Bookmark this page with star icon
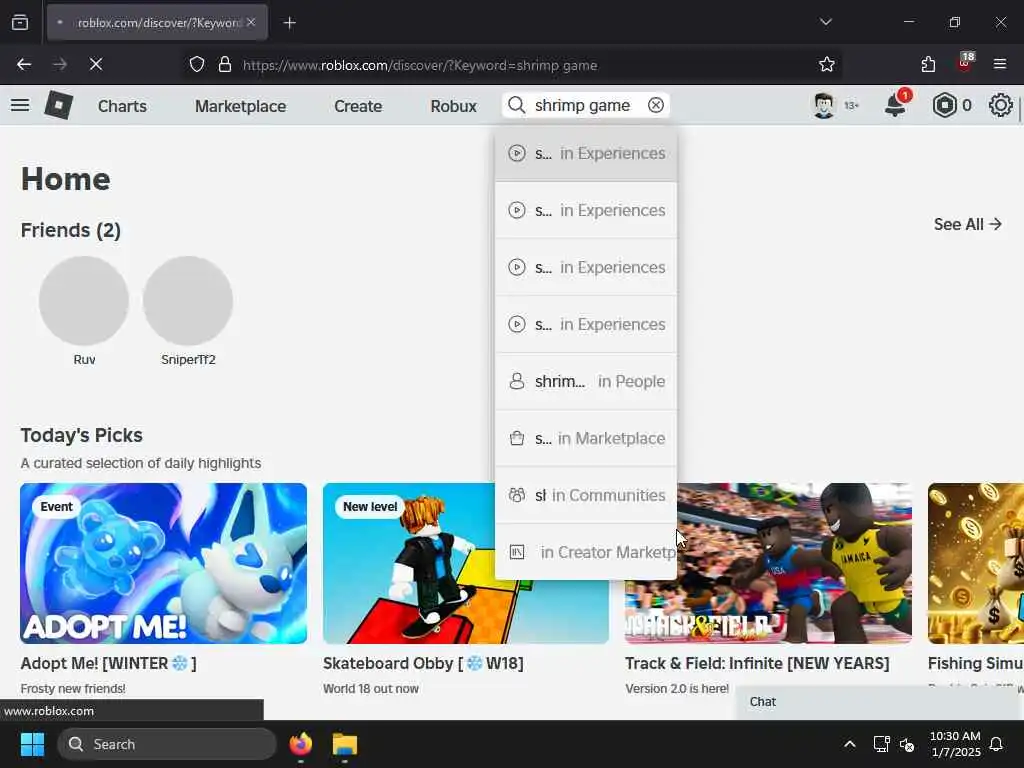 coord(827,64)
